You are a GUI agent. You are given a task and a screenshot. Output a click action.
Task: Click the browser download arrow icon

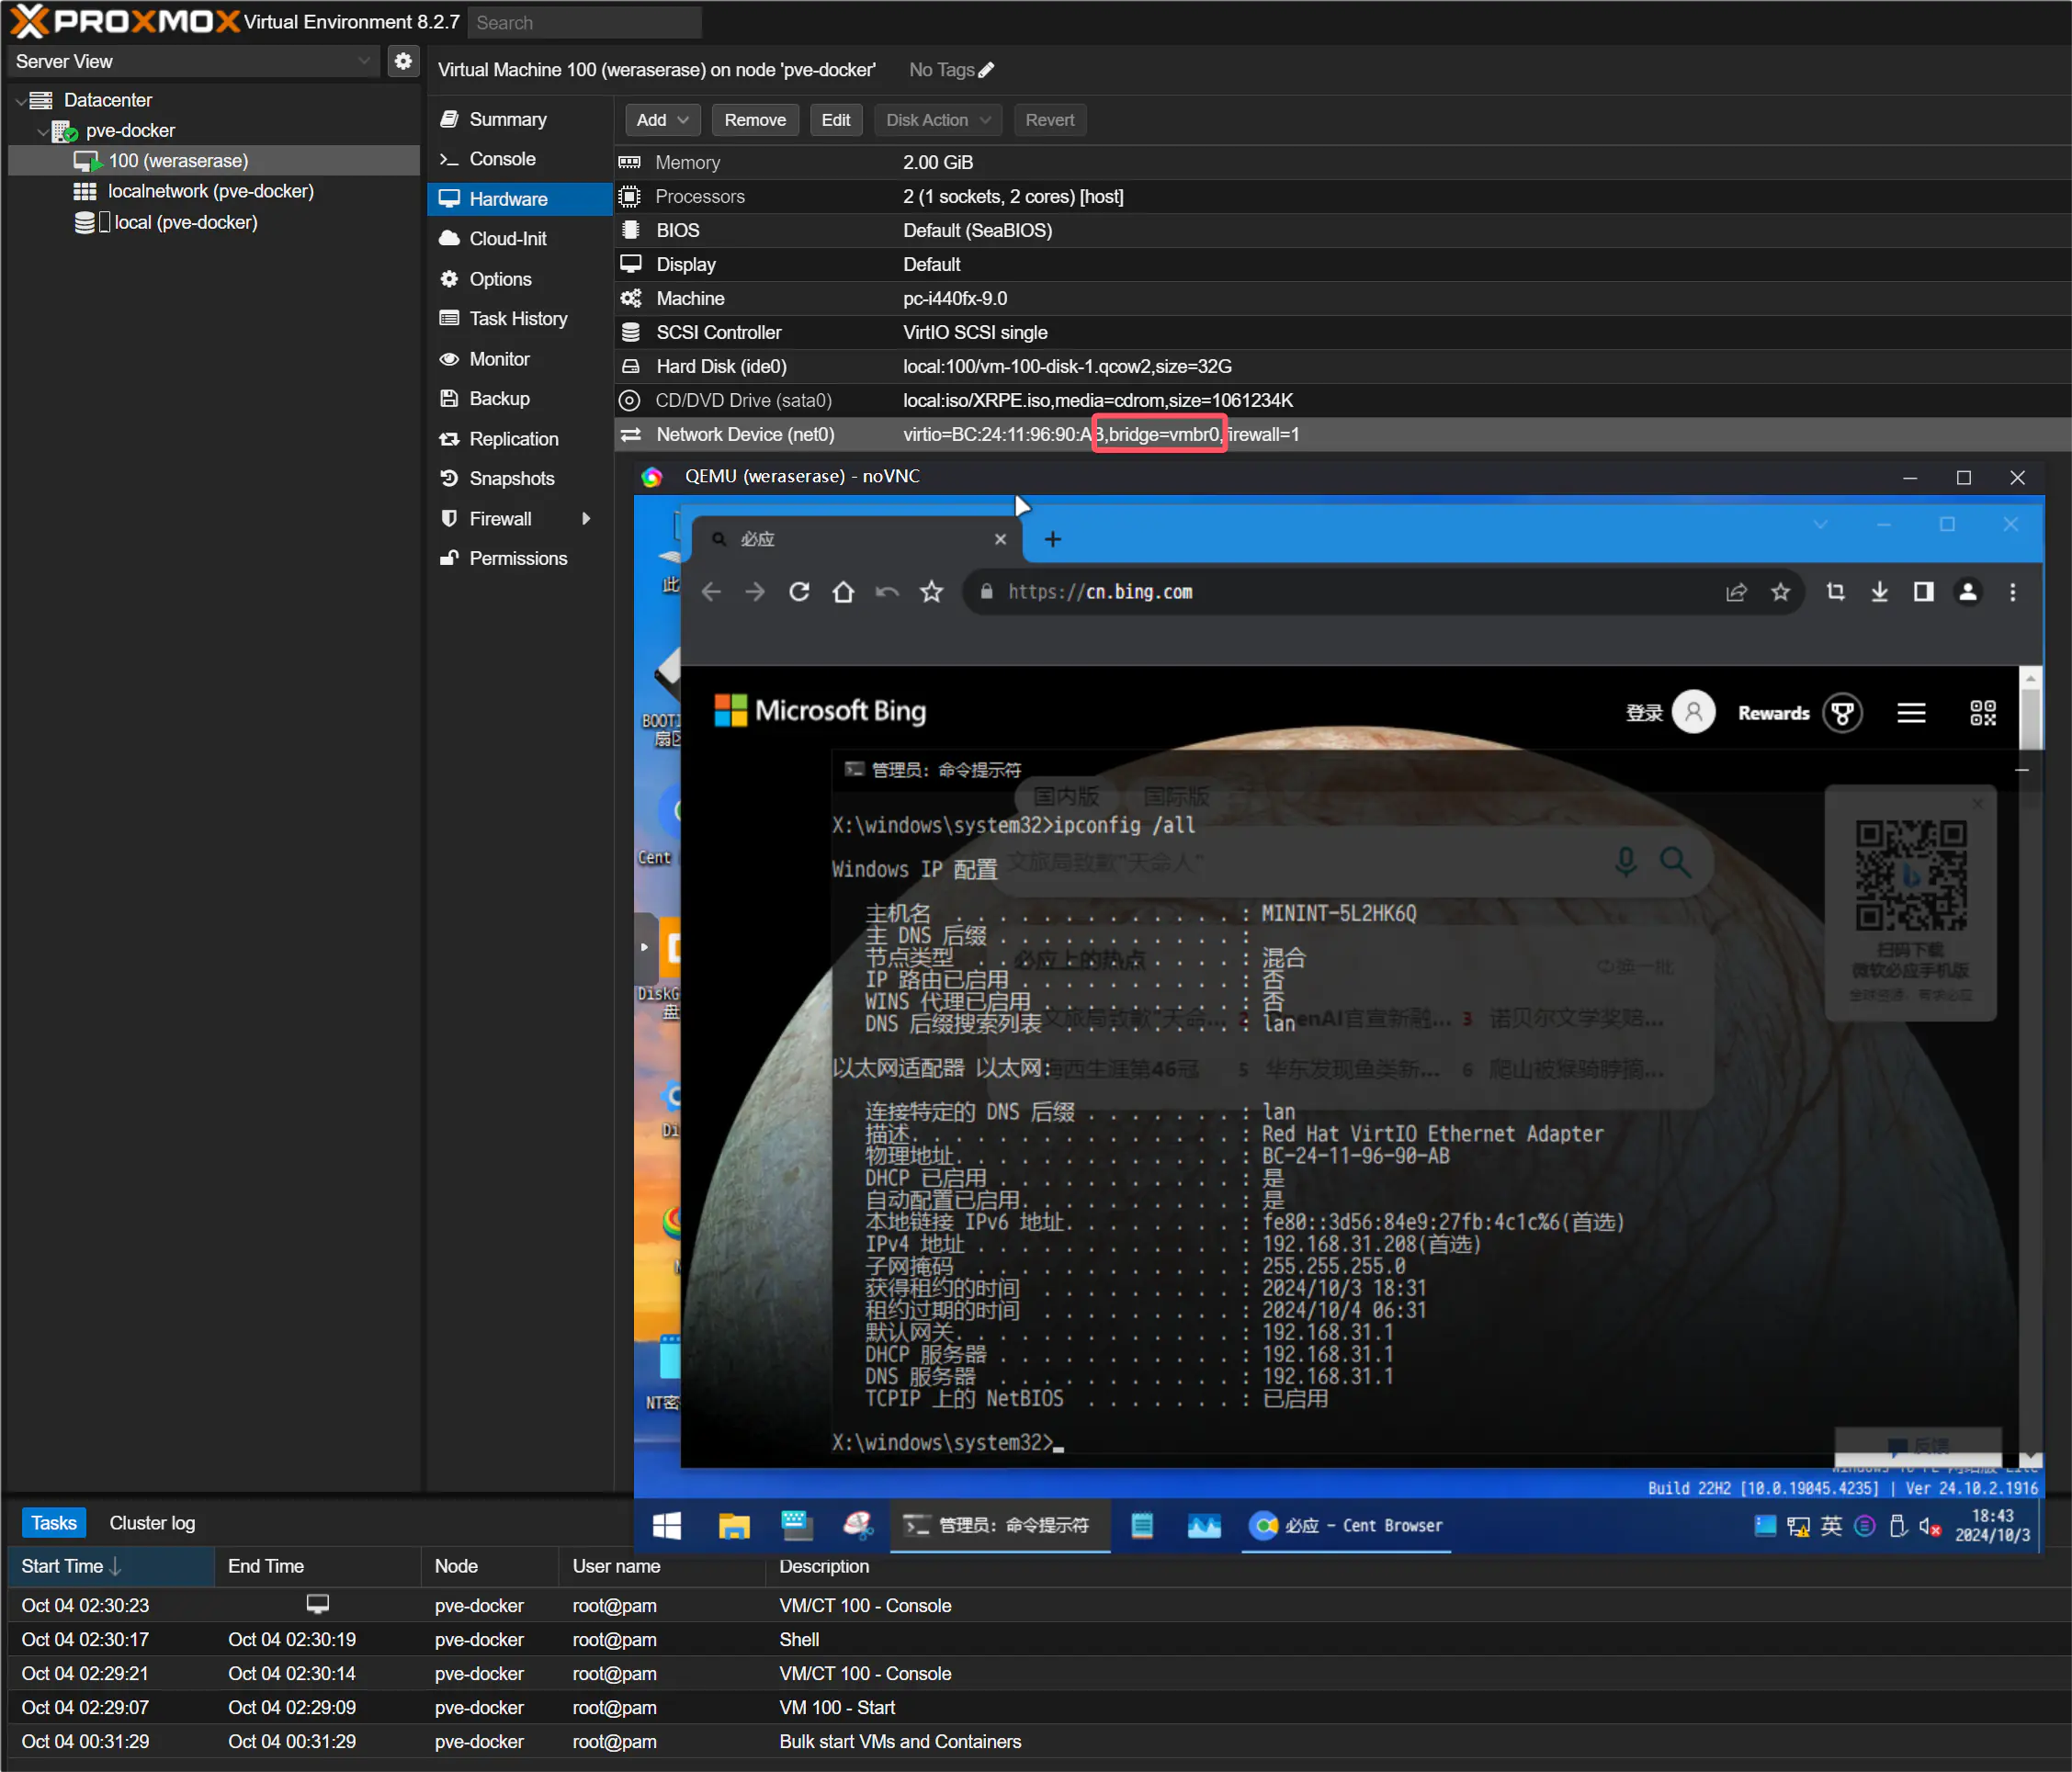[x=1879, y=592]
